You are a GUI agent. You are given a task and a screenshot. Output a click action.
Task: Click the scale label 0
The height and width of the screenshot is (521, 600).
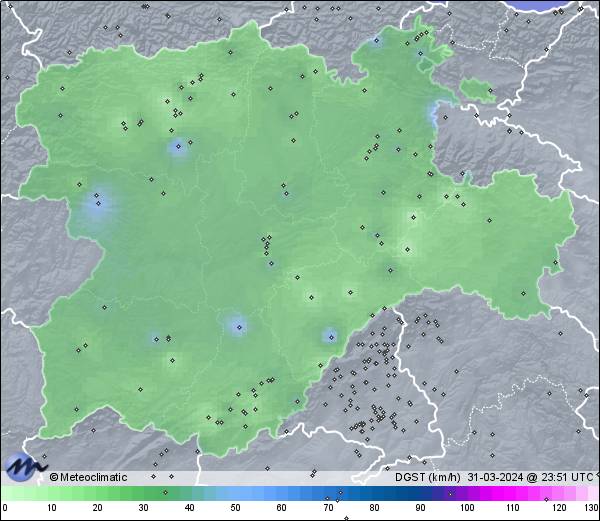click(x=5, y=508)
